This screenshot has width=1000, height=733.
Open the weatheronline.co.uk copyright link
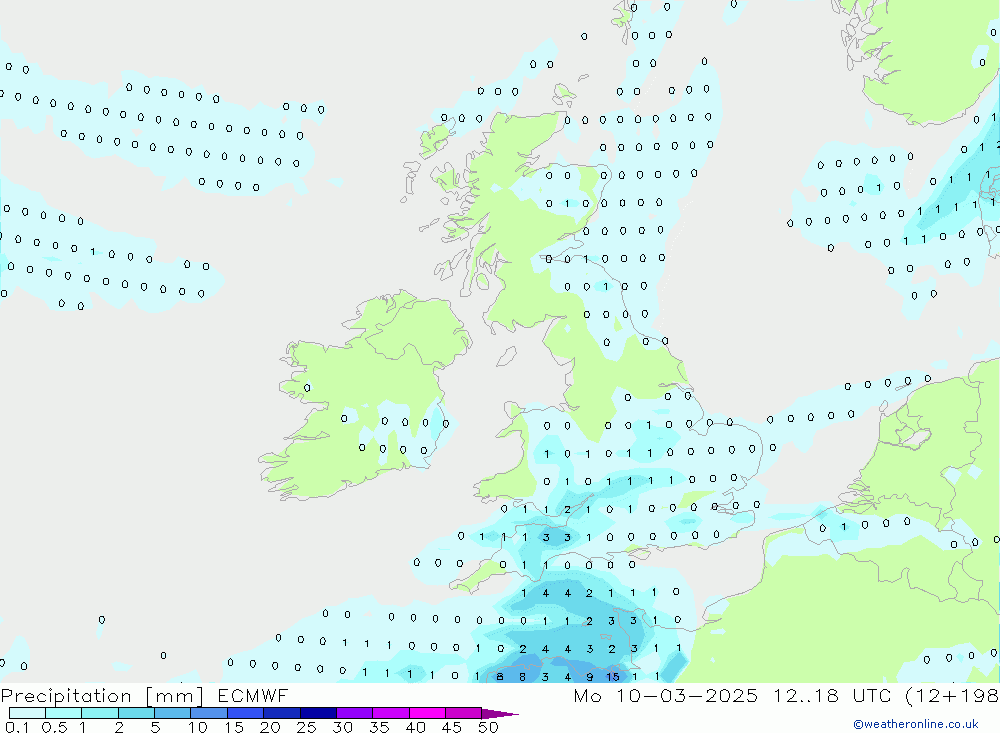(x=916, y=723)
